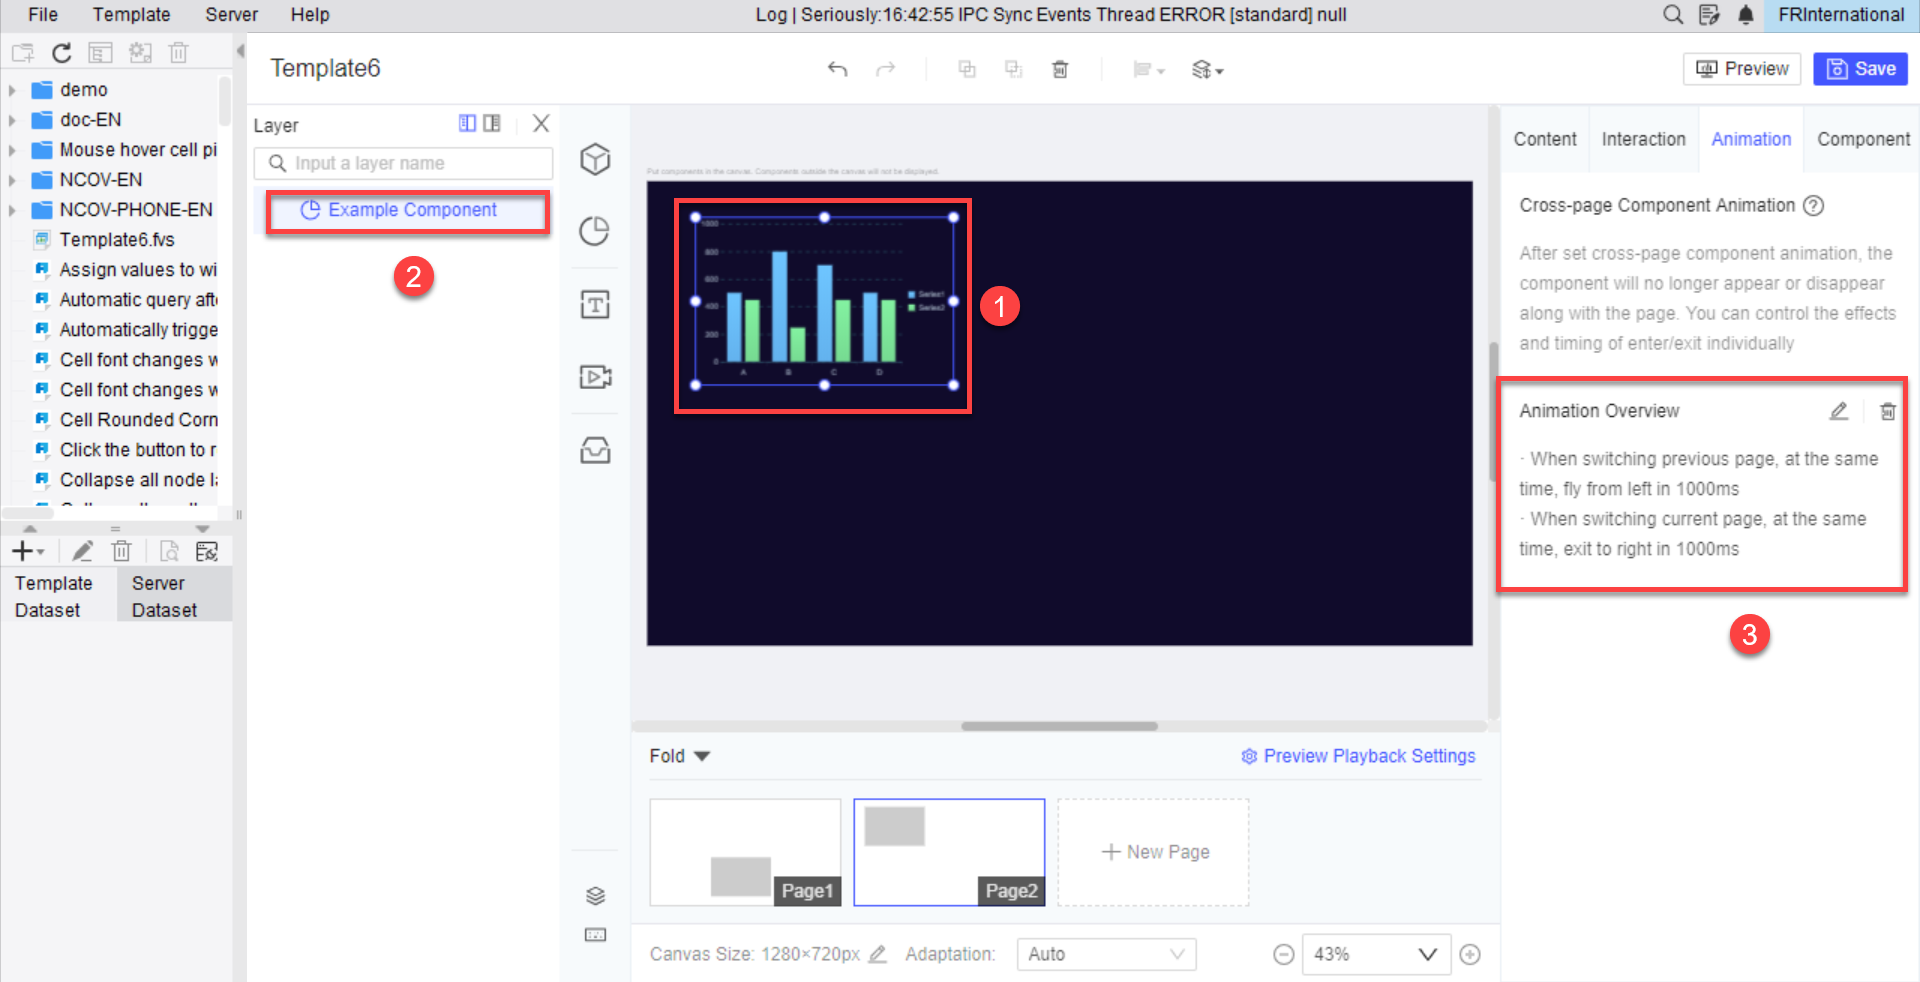Screen dimensions: 1920x982
Task: Open the Server menu
Action: tap(231, 15)
